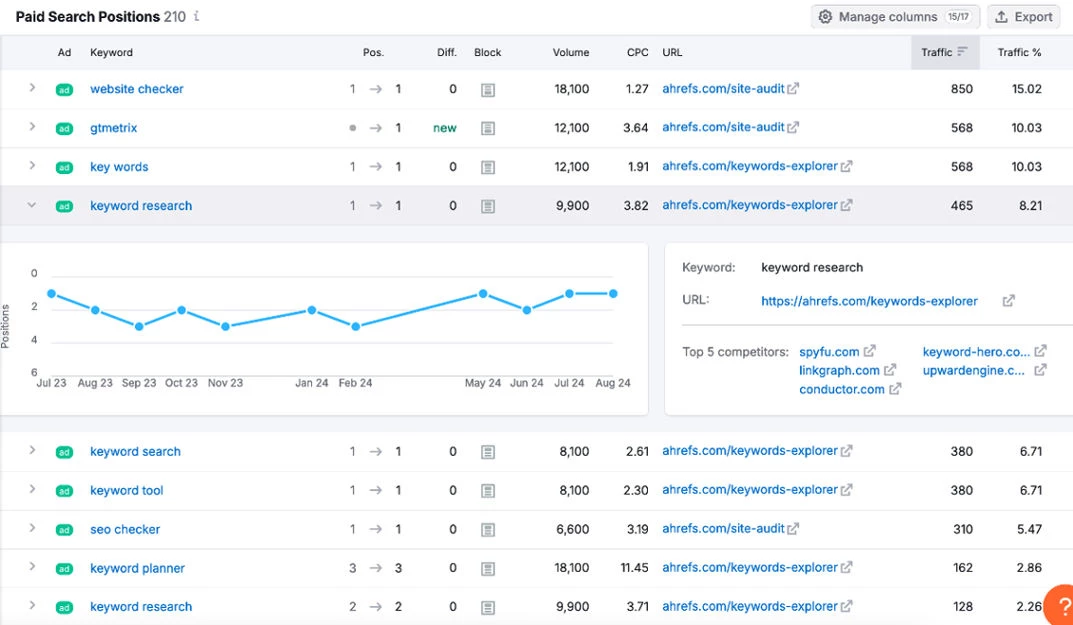
Task: Open external link icon for key words URL
Action: 846,166
